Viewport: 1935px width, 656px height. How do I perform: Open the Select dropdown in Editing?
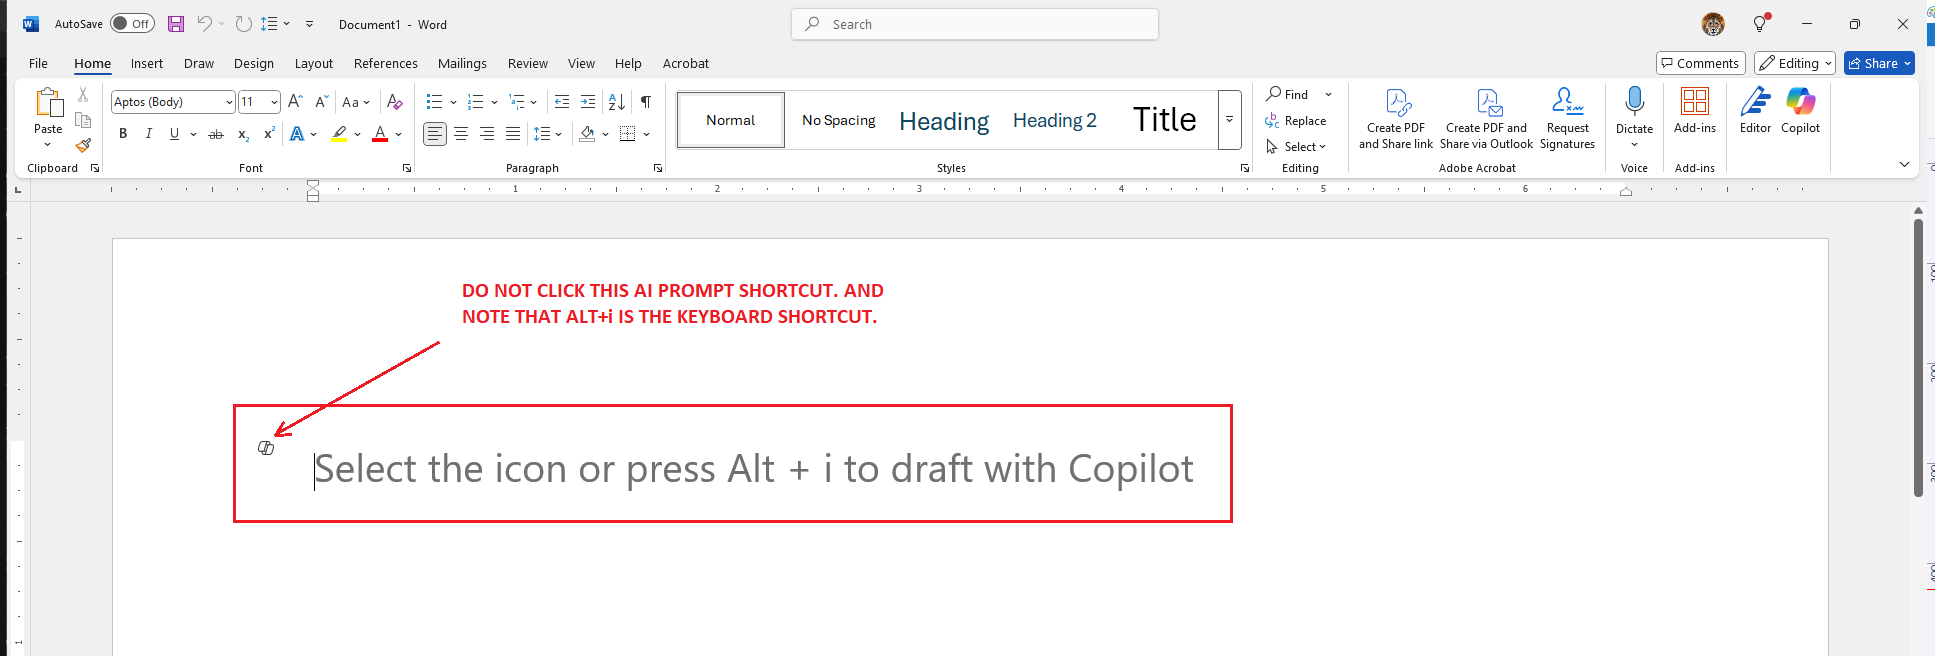pyautogui.click(x=1296, y=147)
